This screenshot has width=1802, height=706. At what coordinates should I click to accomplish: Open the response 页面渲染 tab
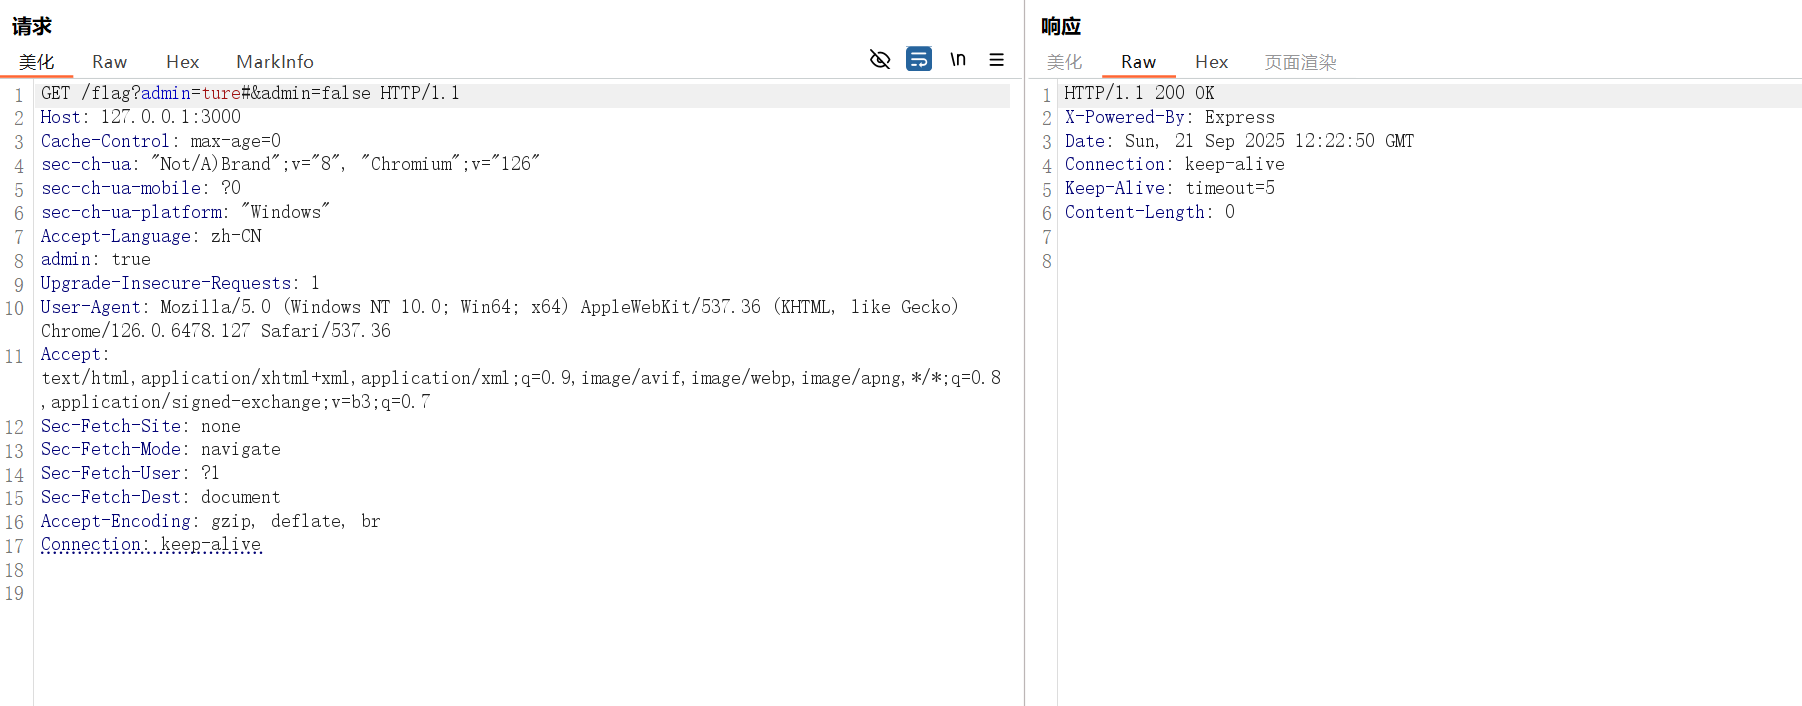1300,62
